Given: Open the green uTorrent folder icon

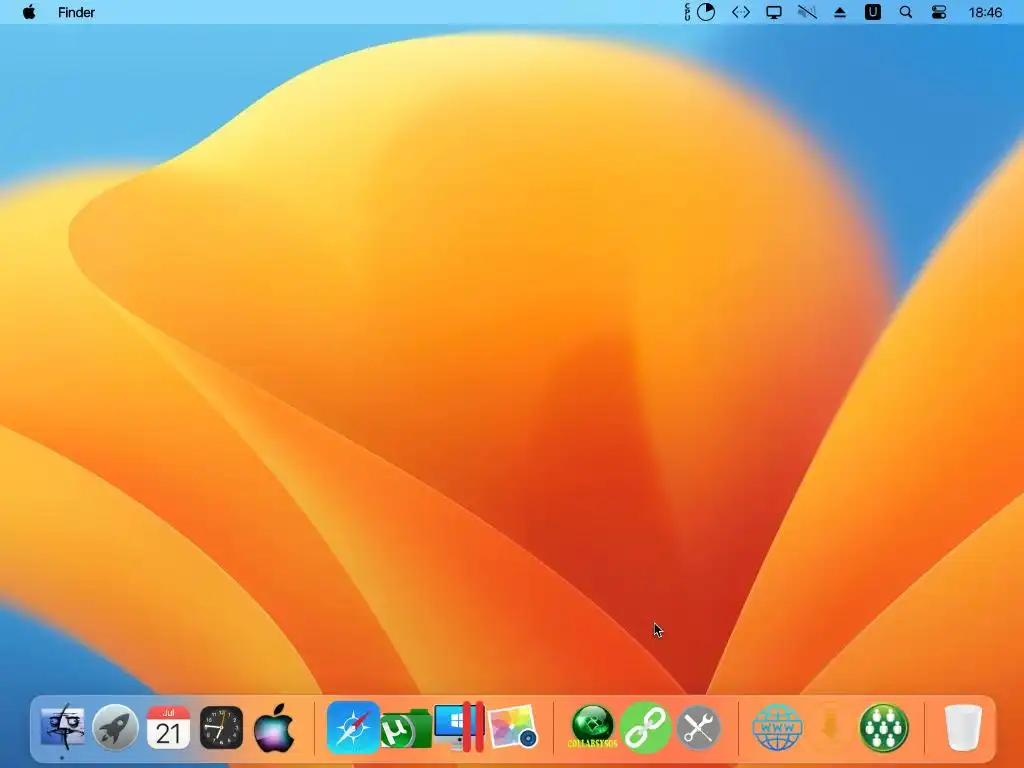Looking at the screenshot, I should click(x=406, y=729).
